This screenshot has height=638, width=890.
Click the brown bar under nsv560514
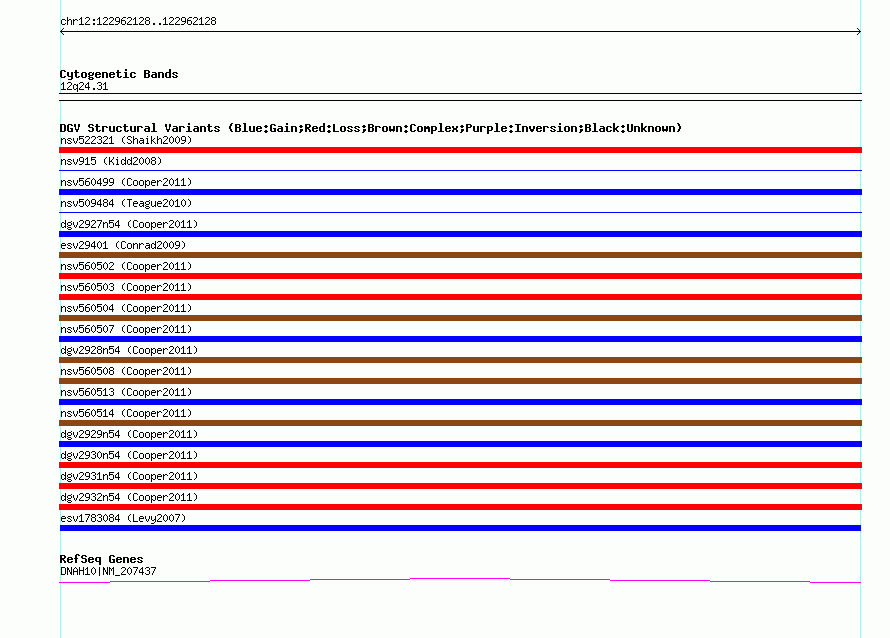[x=460, y=423]
